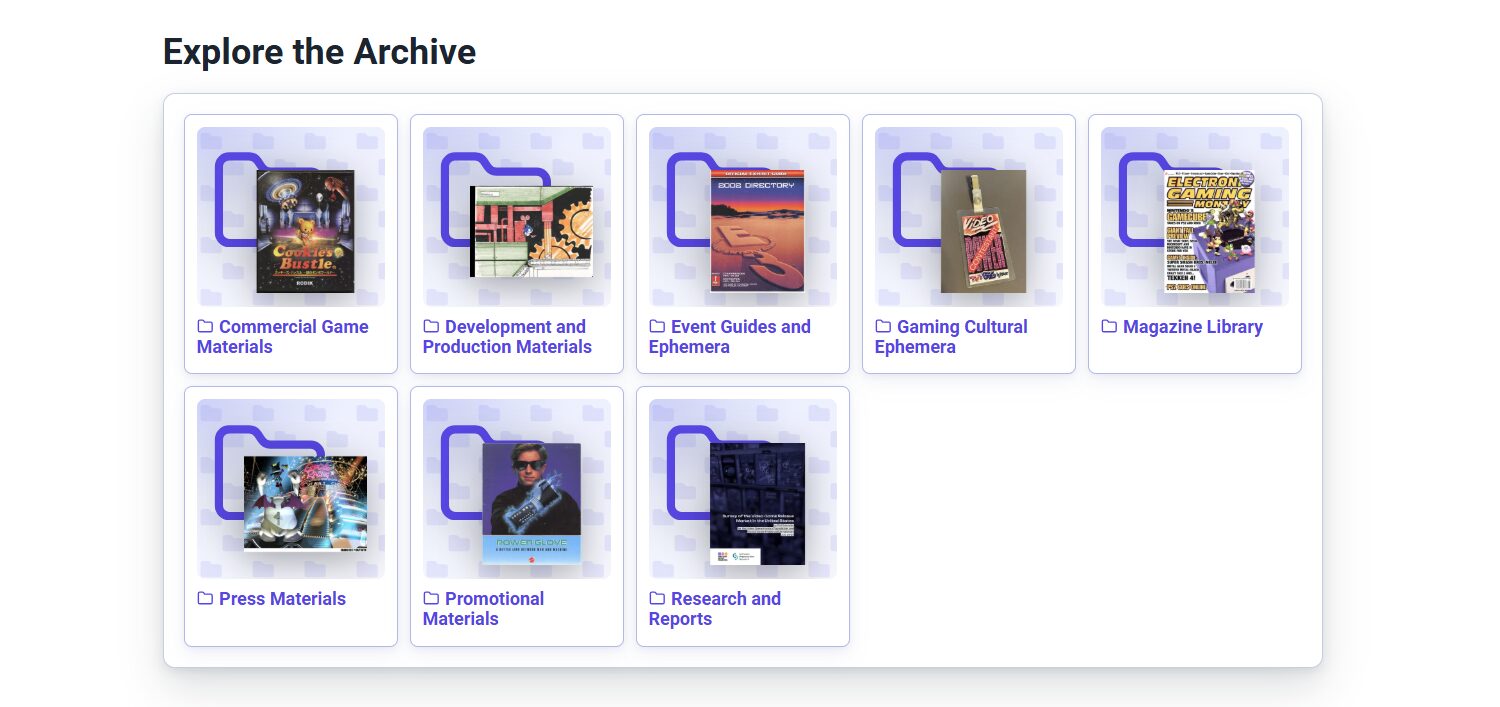
Task: Click the Cookie's Bustle box art thumbnail
Action: (303, 230)
